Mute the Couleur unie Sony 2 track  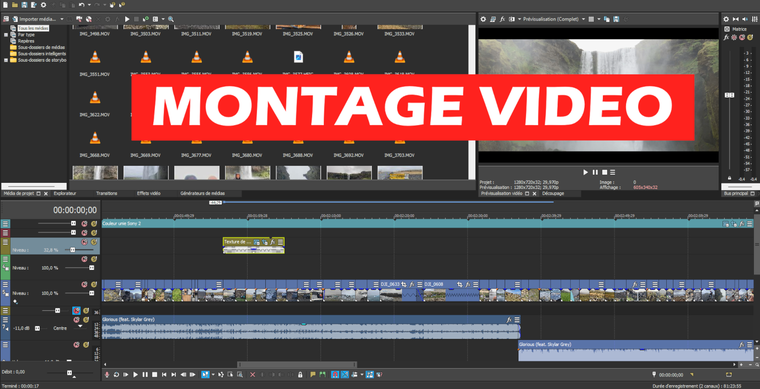point(84,224)
